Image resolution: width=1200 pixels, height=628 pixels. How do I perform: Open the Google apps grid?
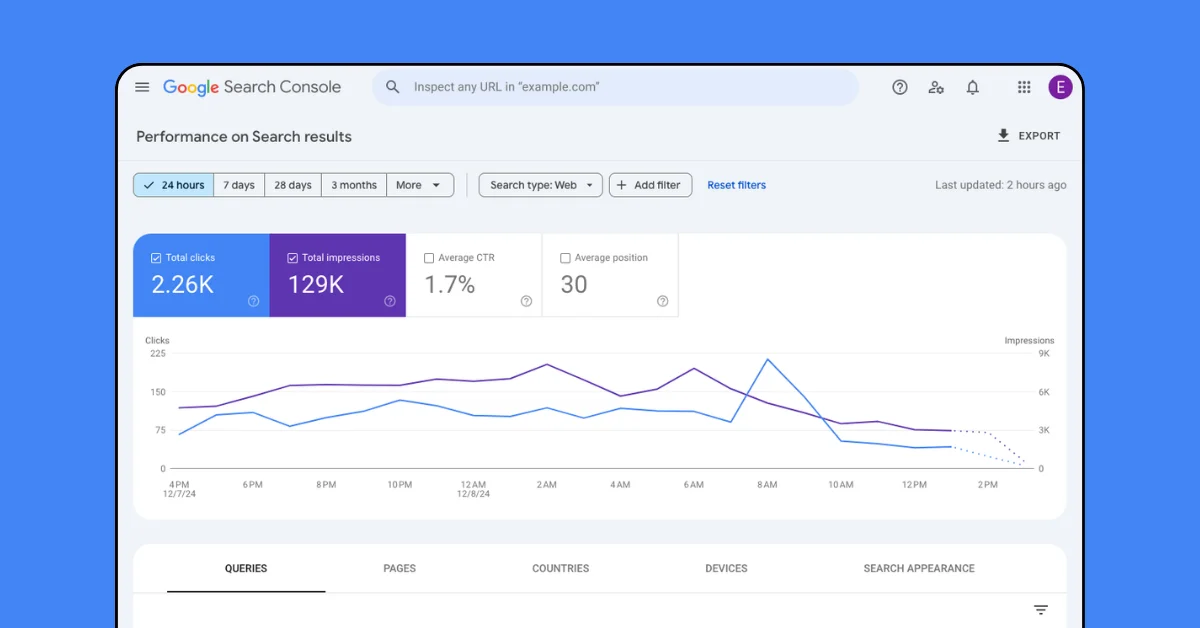1024,87
